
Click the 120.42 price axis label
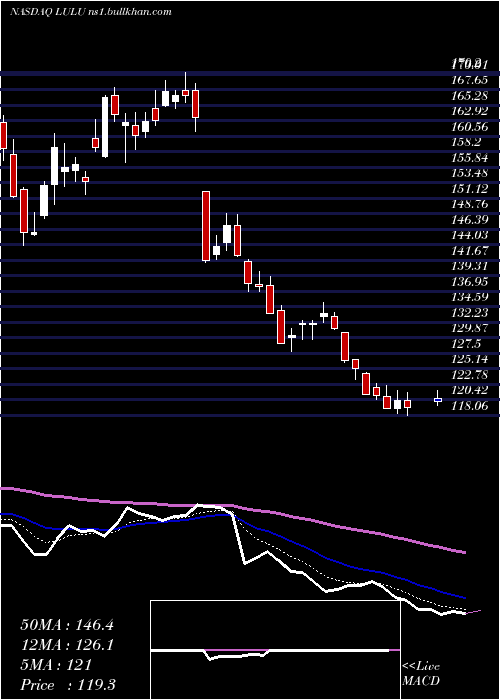[470, 389]
